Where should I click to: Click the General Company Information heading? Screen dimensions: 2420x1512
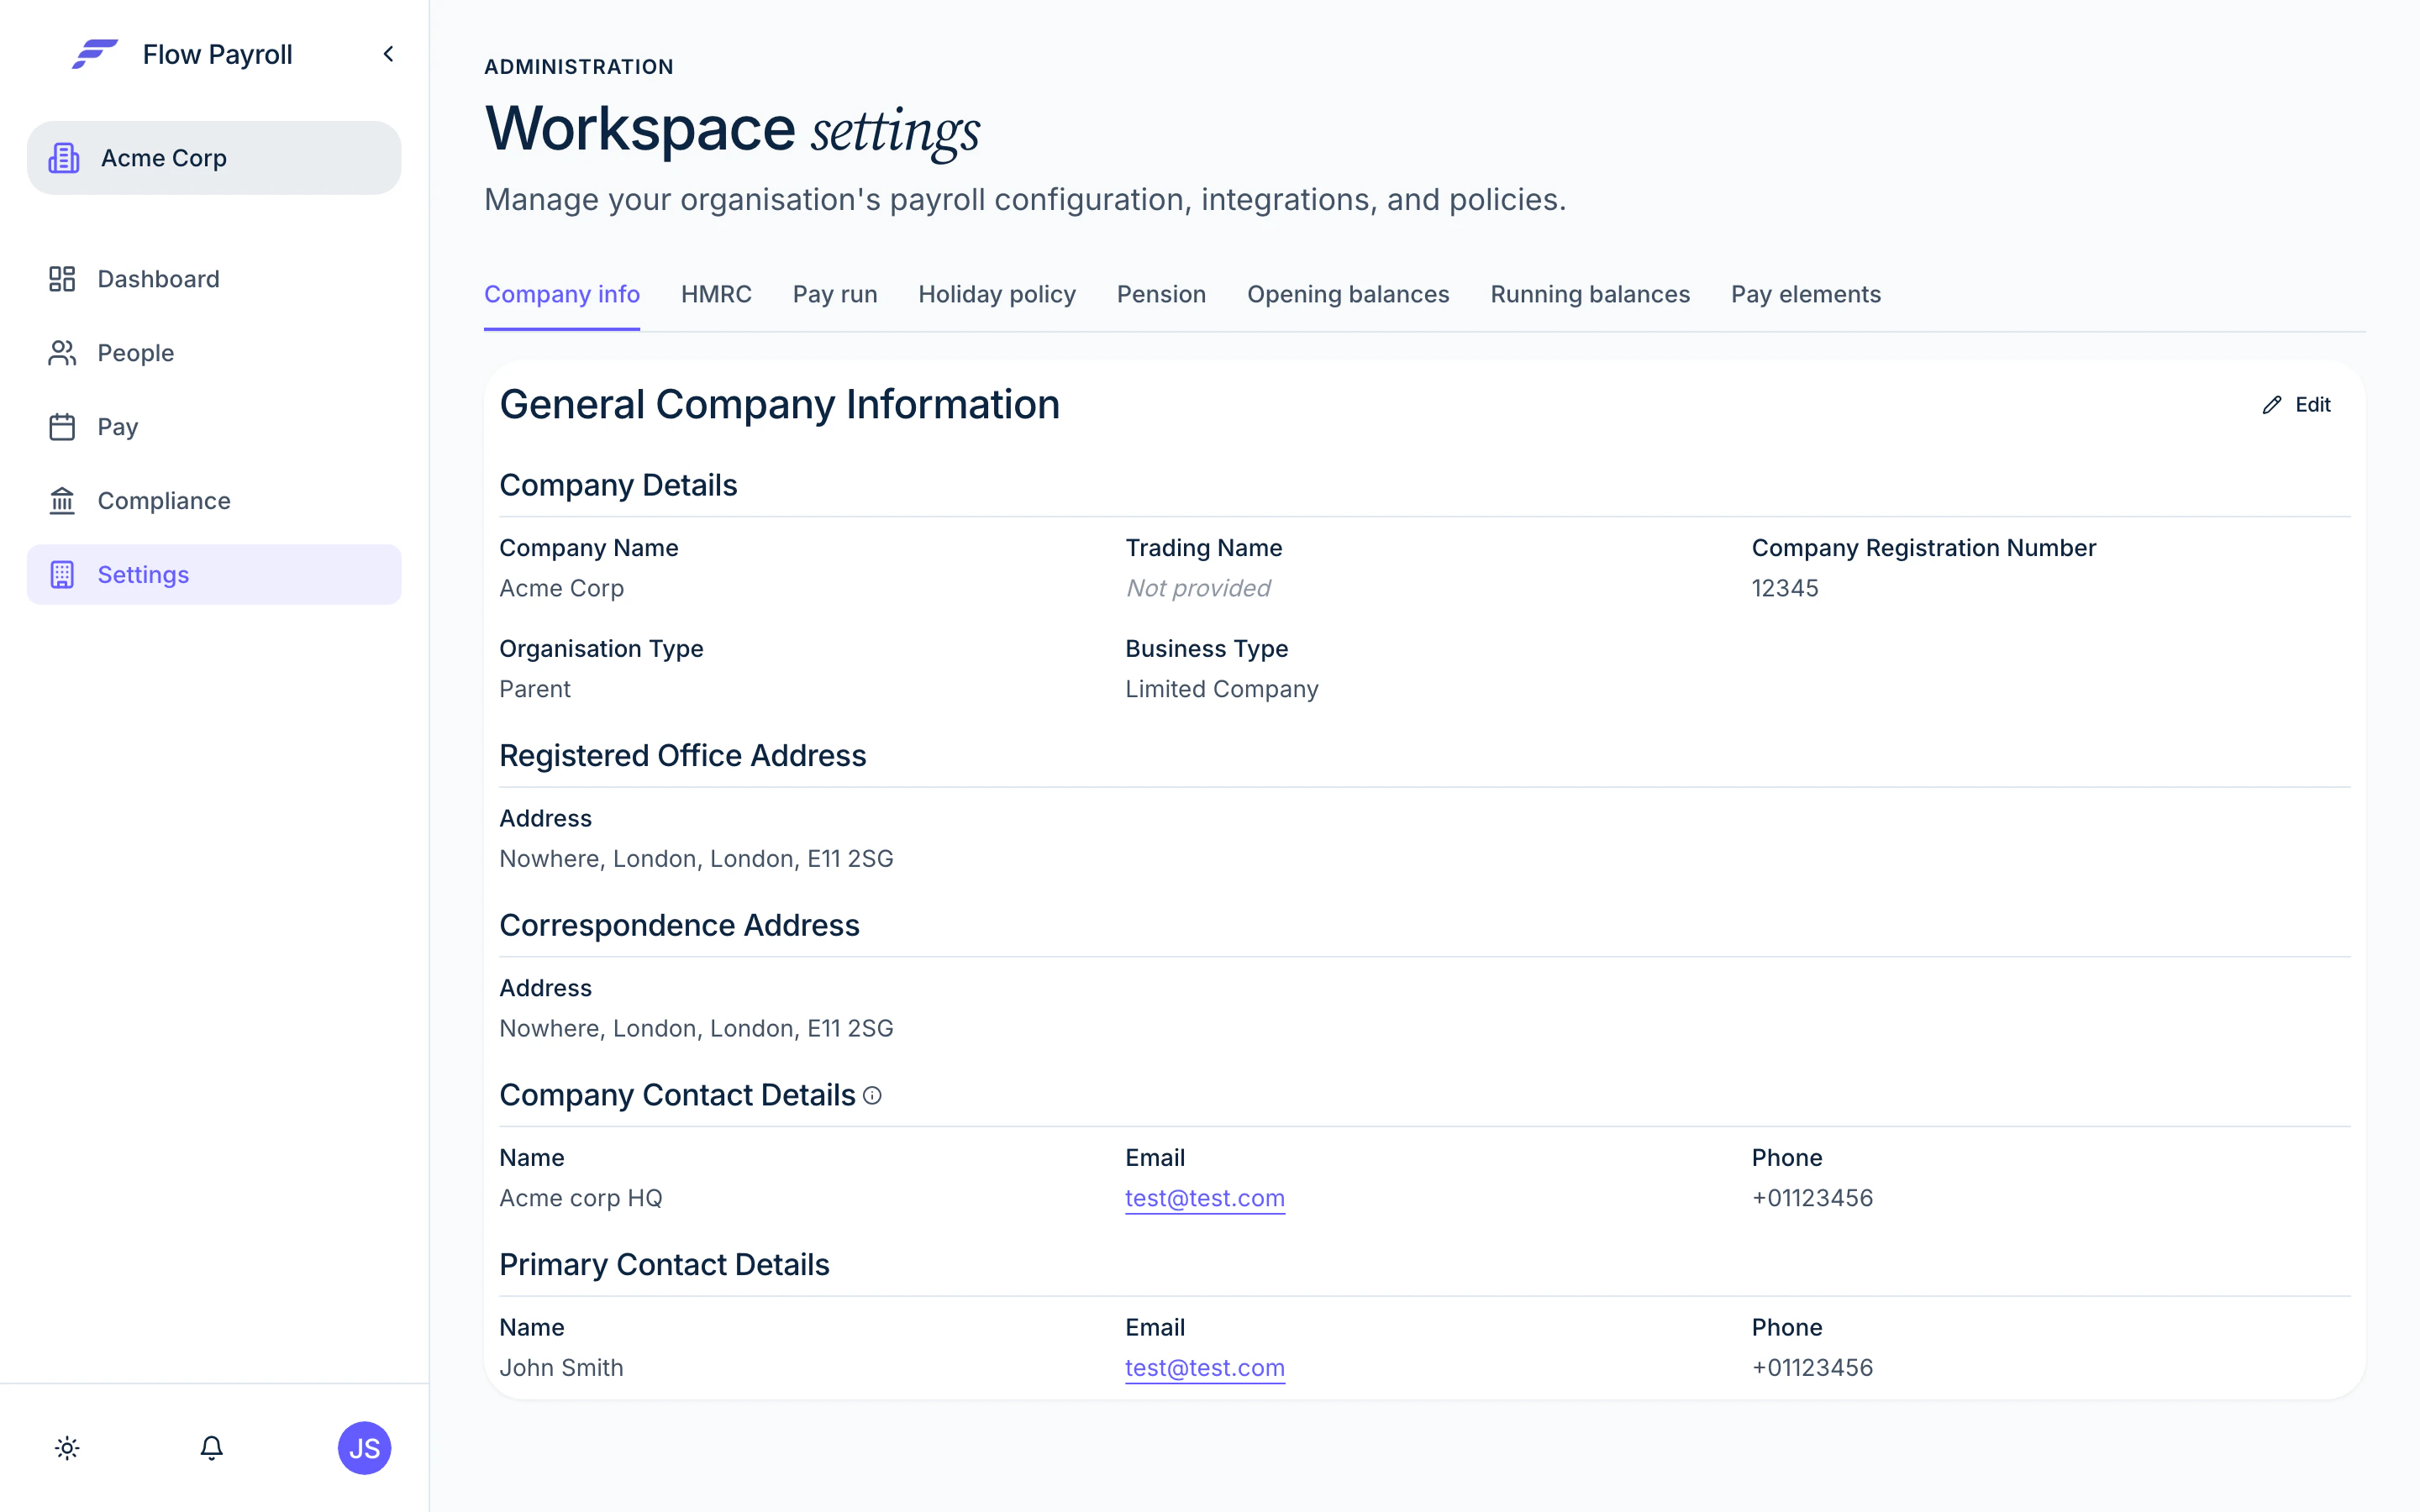point(779,405)
